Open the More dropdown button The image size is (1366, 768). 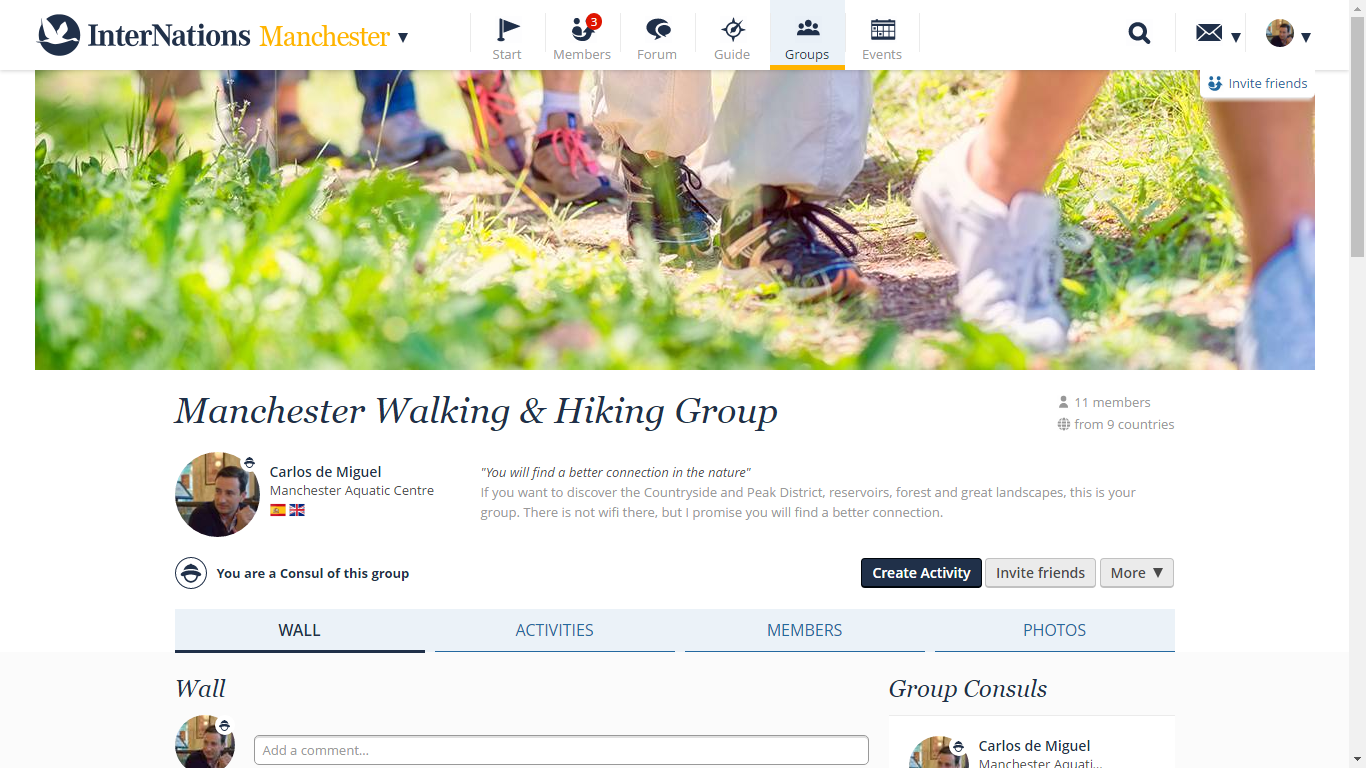point(1137,573)
